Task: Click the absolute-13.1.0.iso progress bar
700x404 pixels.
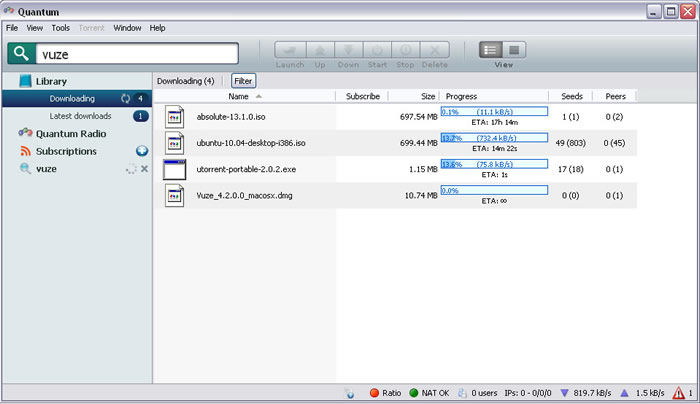Action: [x=494, y=112]
